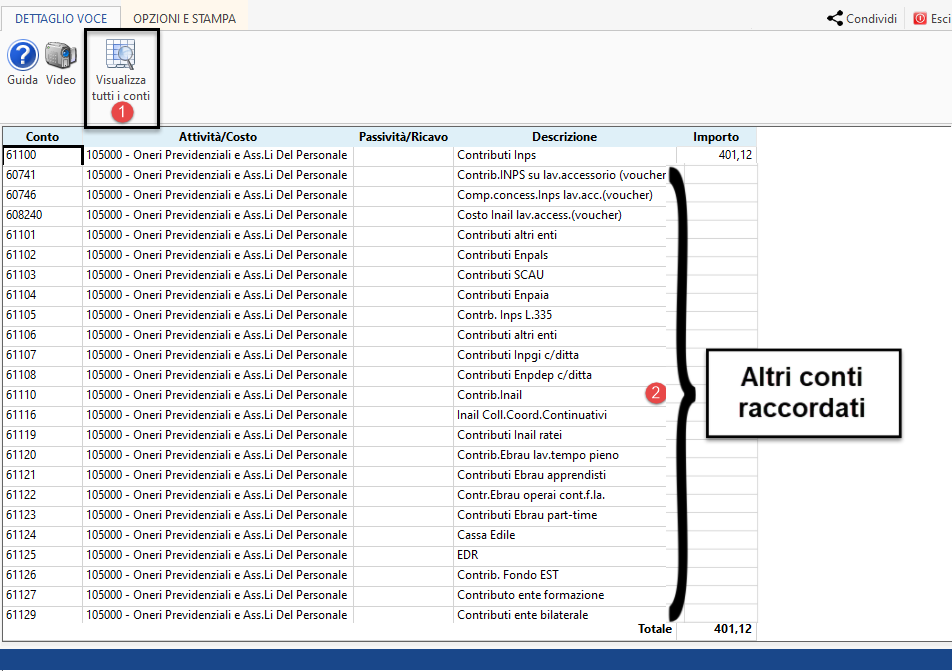
Task: Select account cell 61125
Action: pos(42,556)
